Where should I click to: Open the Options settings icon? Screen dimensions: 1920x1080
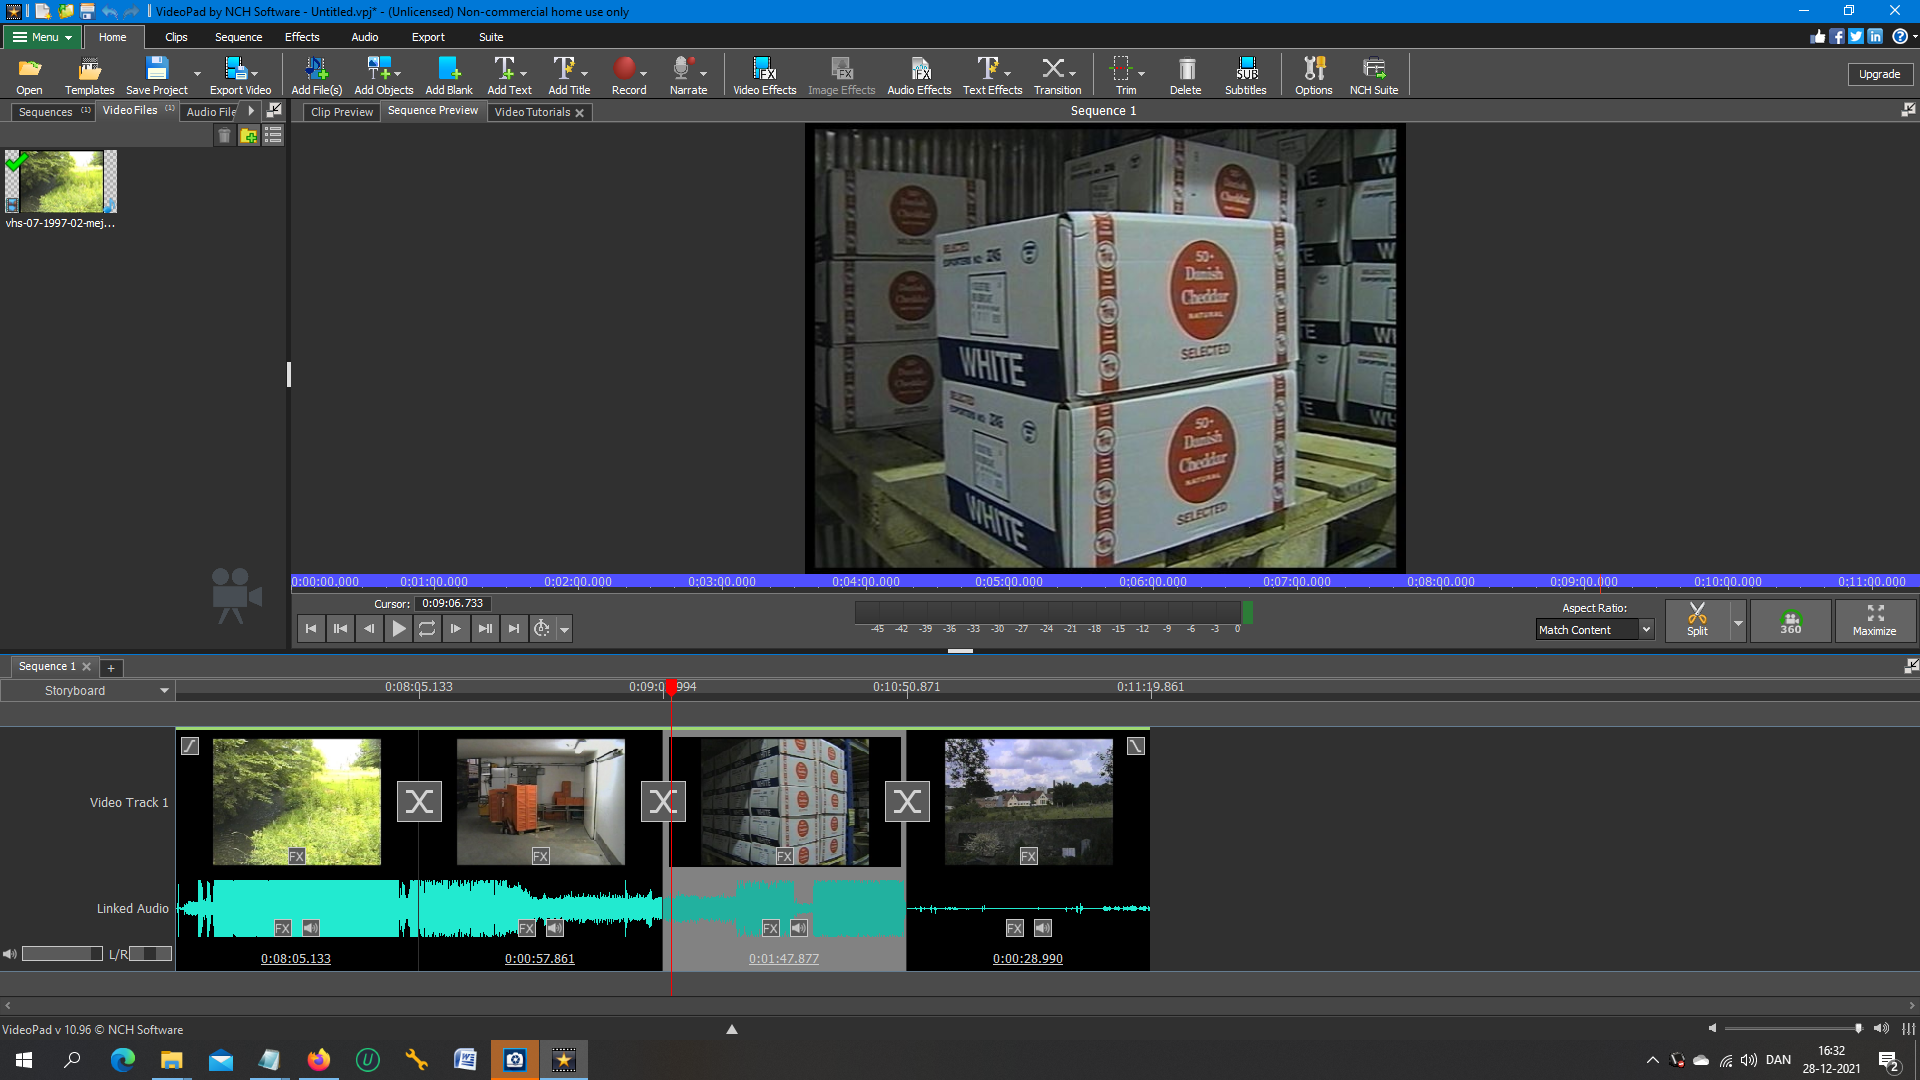coord(1313,75)
